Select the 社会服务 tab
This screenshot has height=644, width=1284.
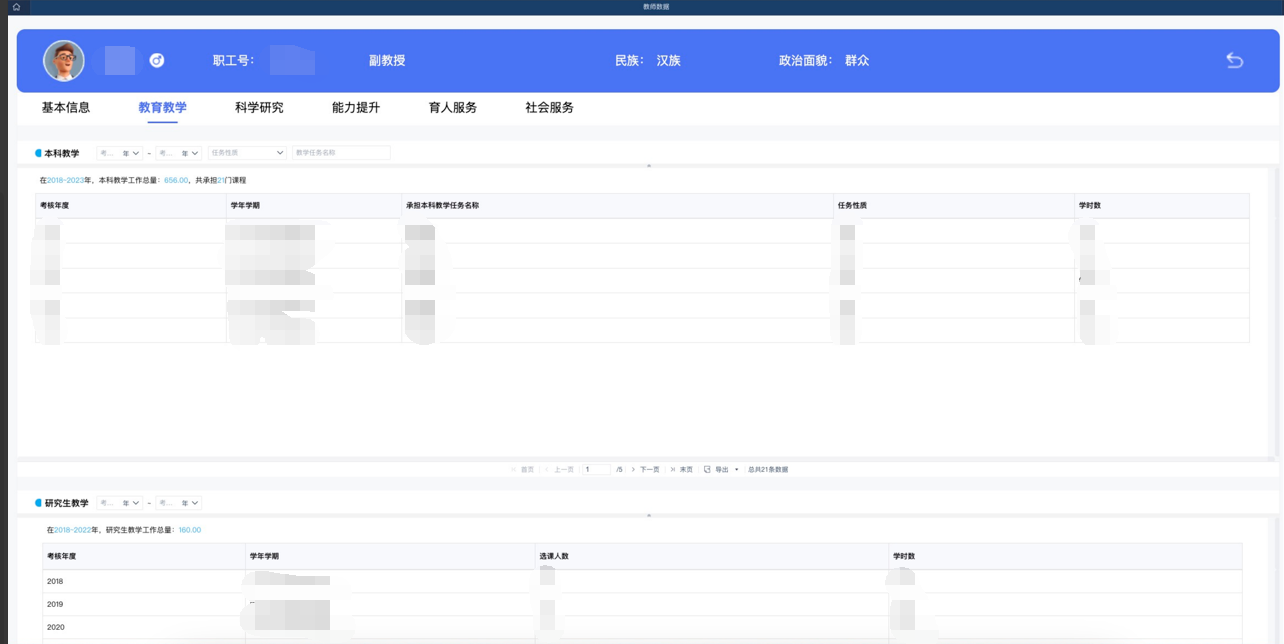coord(549,108)
